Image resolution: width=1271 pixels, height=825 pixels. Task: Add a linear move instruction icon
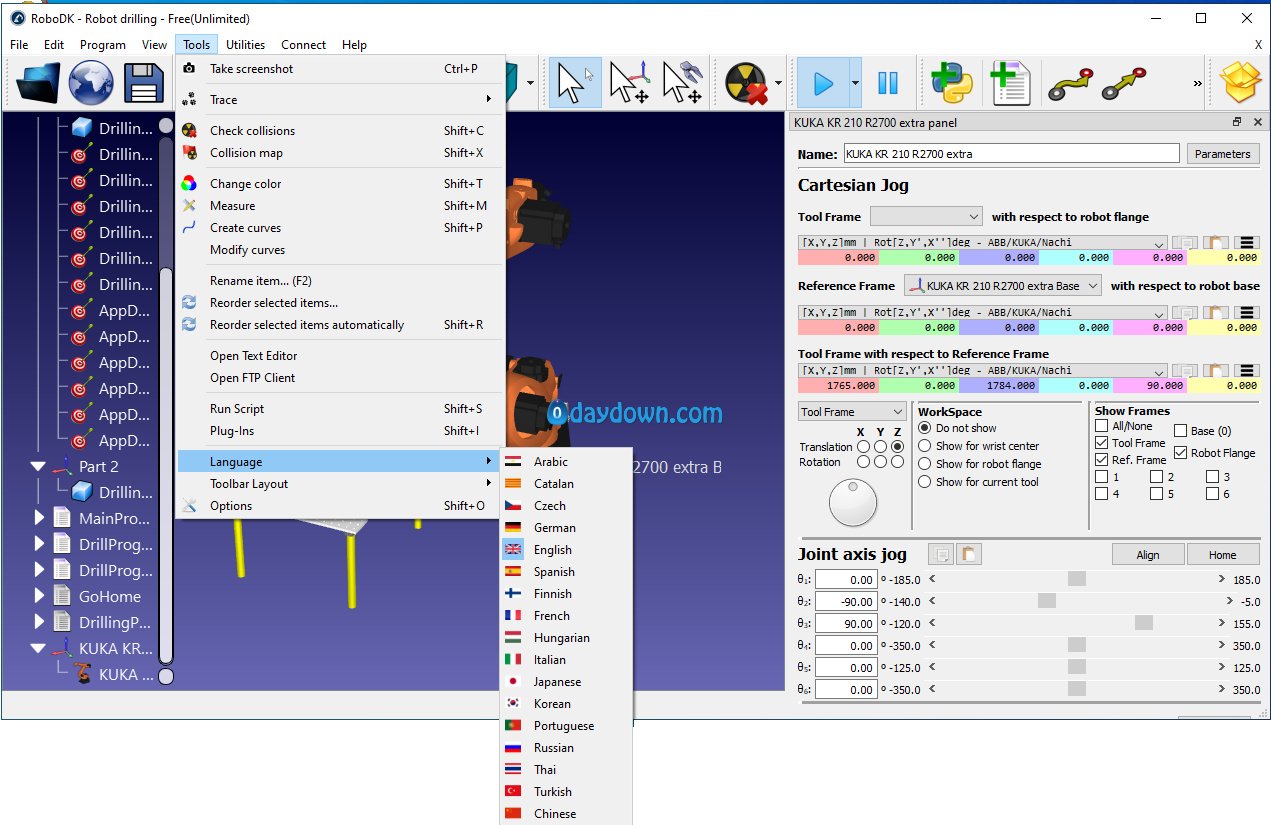coord(1123,83)
